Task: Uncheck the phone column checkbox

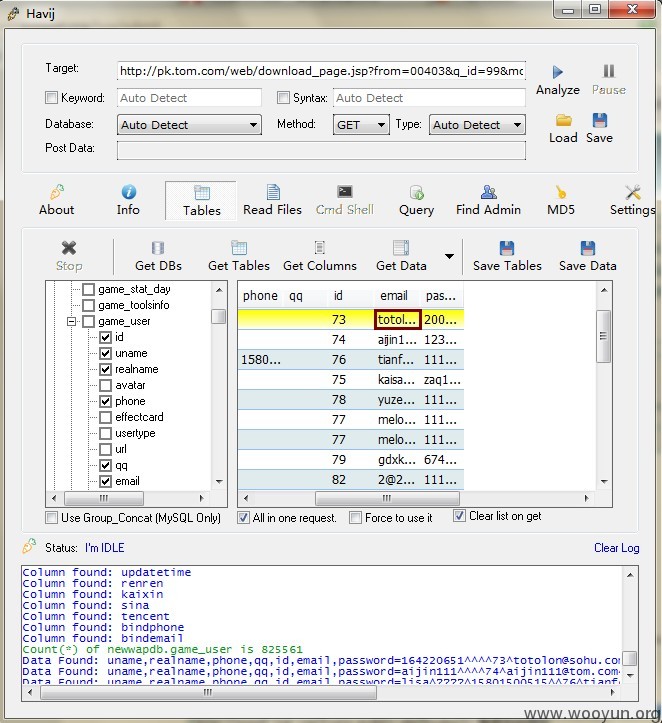Action: pyautogui.click(x=106, y=401)
